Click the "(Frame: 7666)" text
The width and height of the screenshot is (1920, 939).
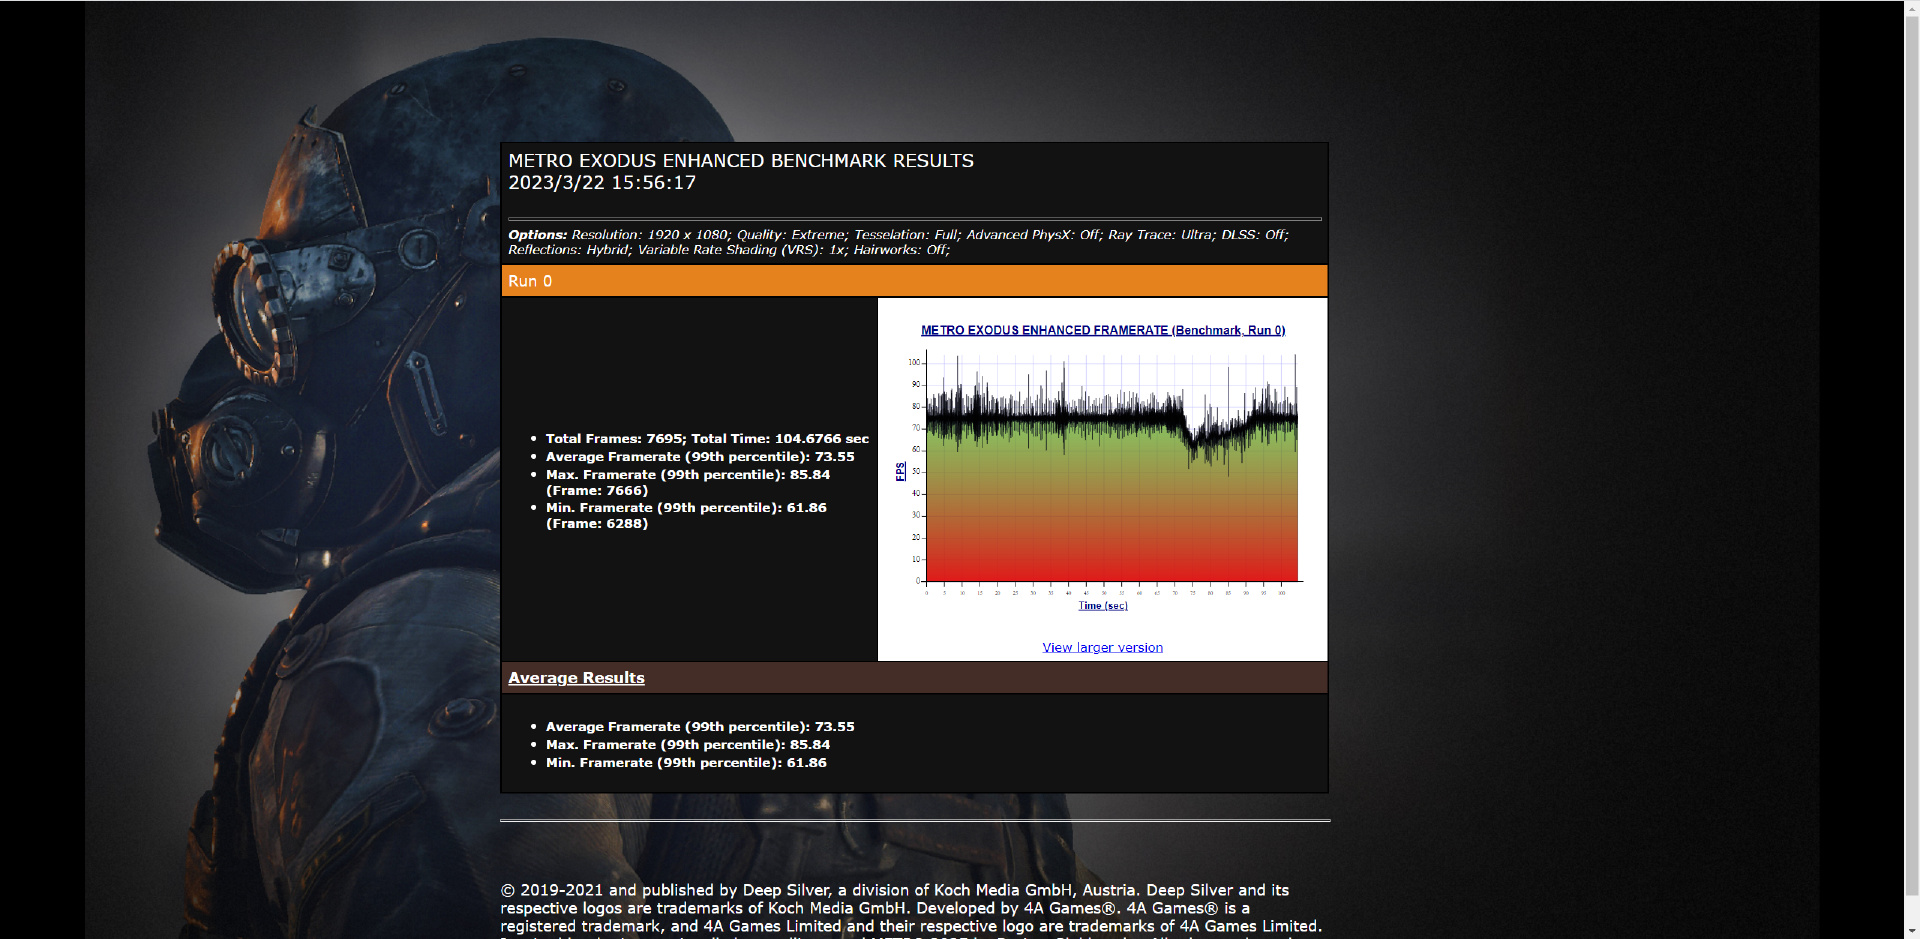coord(597,491)
